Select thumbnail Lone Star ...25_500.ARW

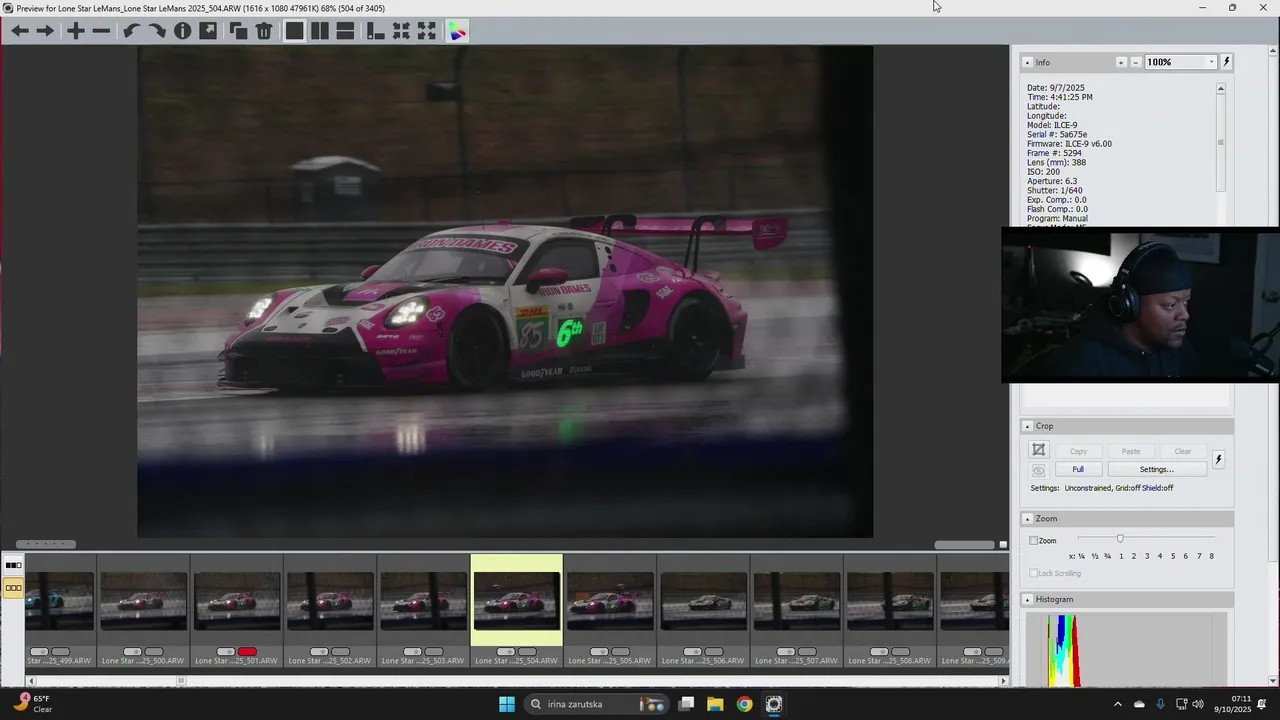143,600
